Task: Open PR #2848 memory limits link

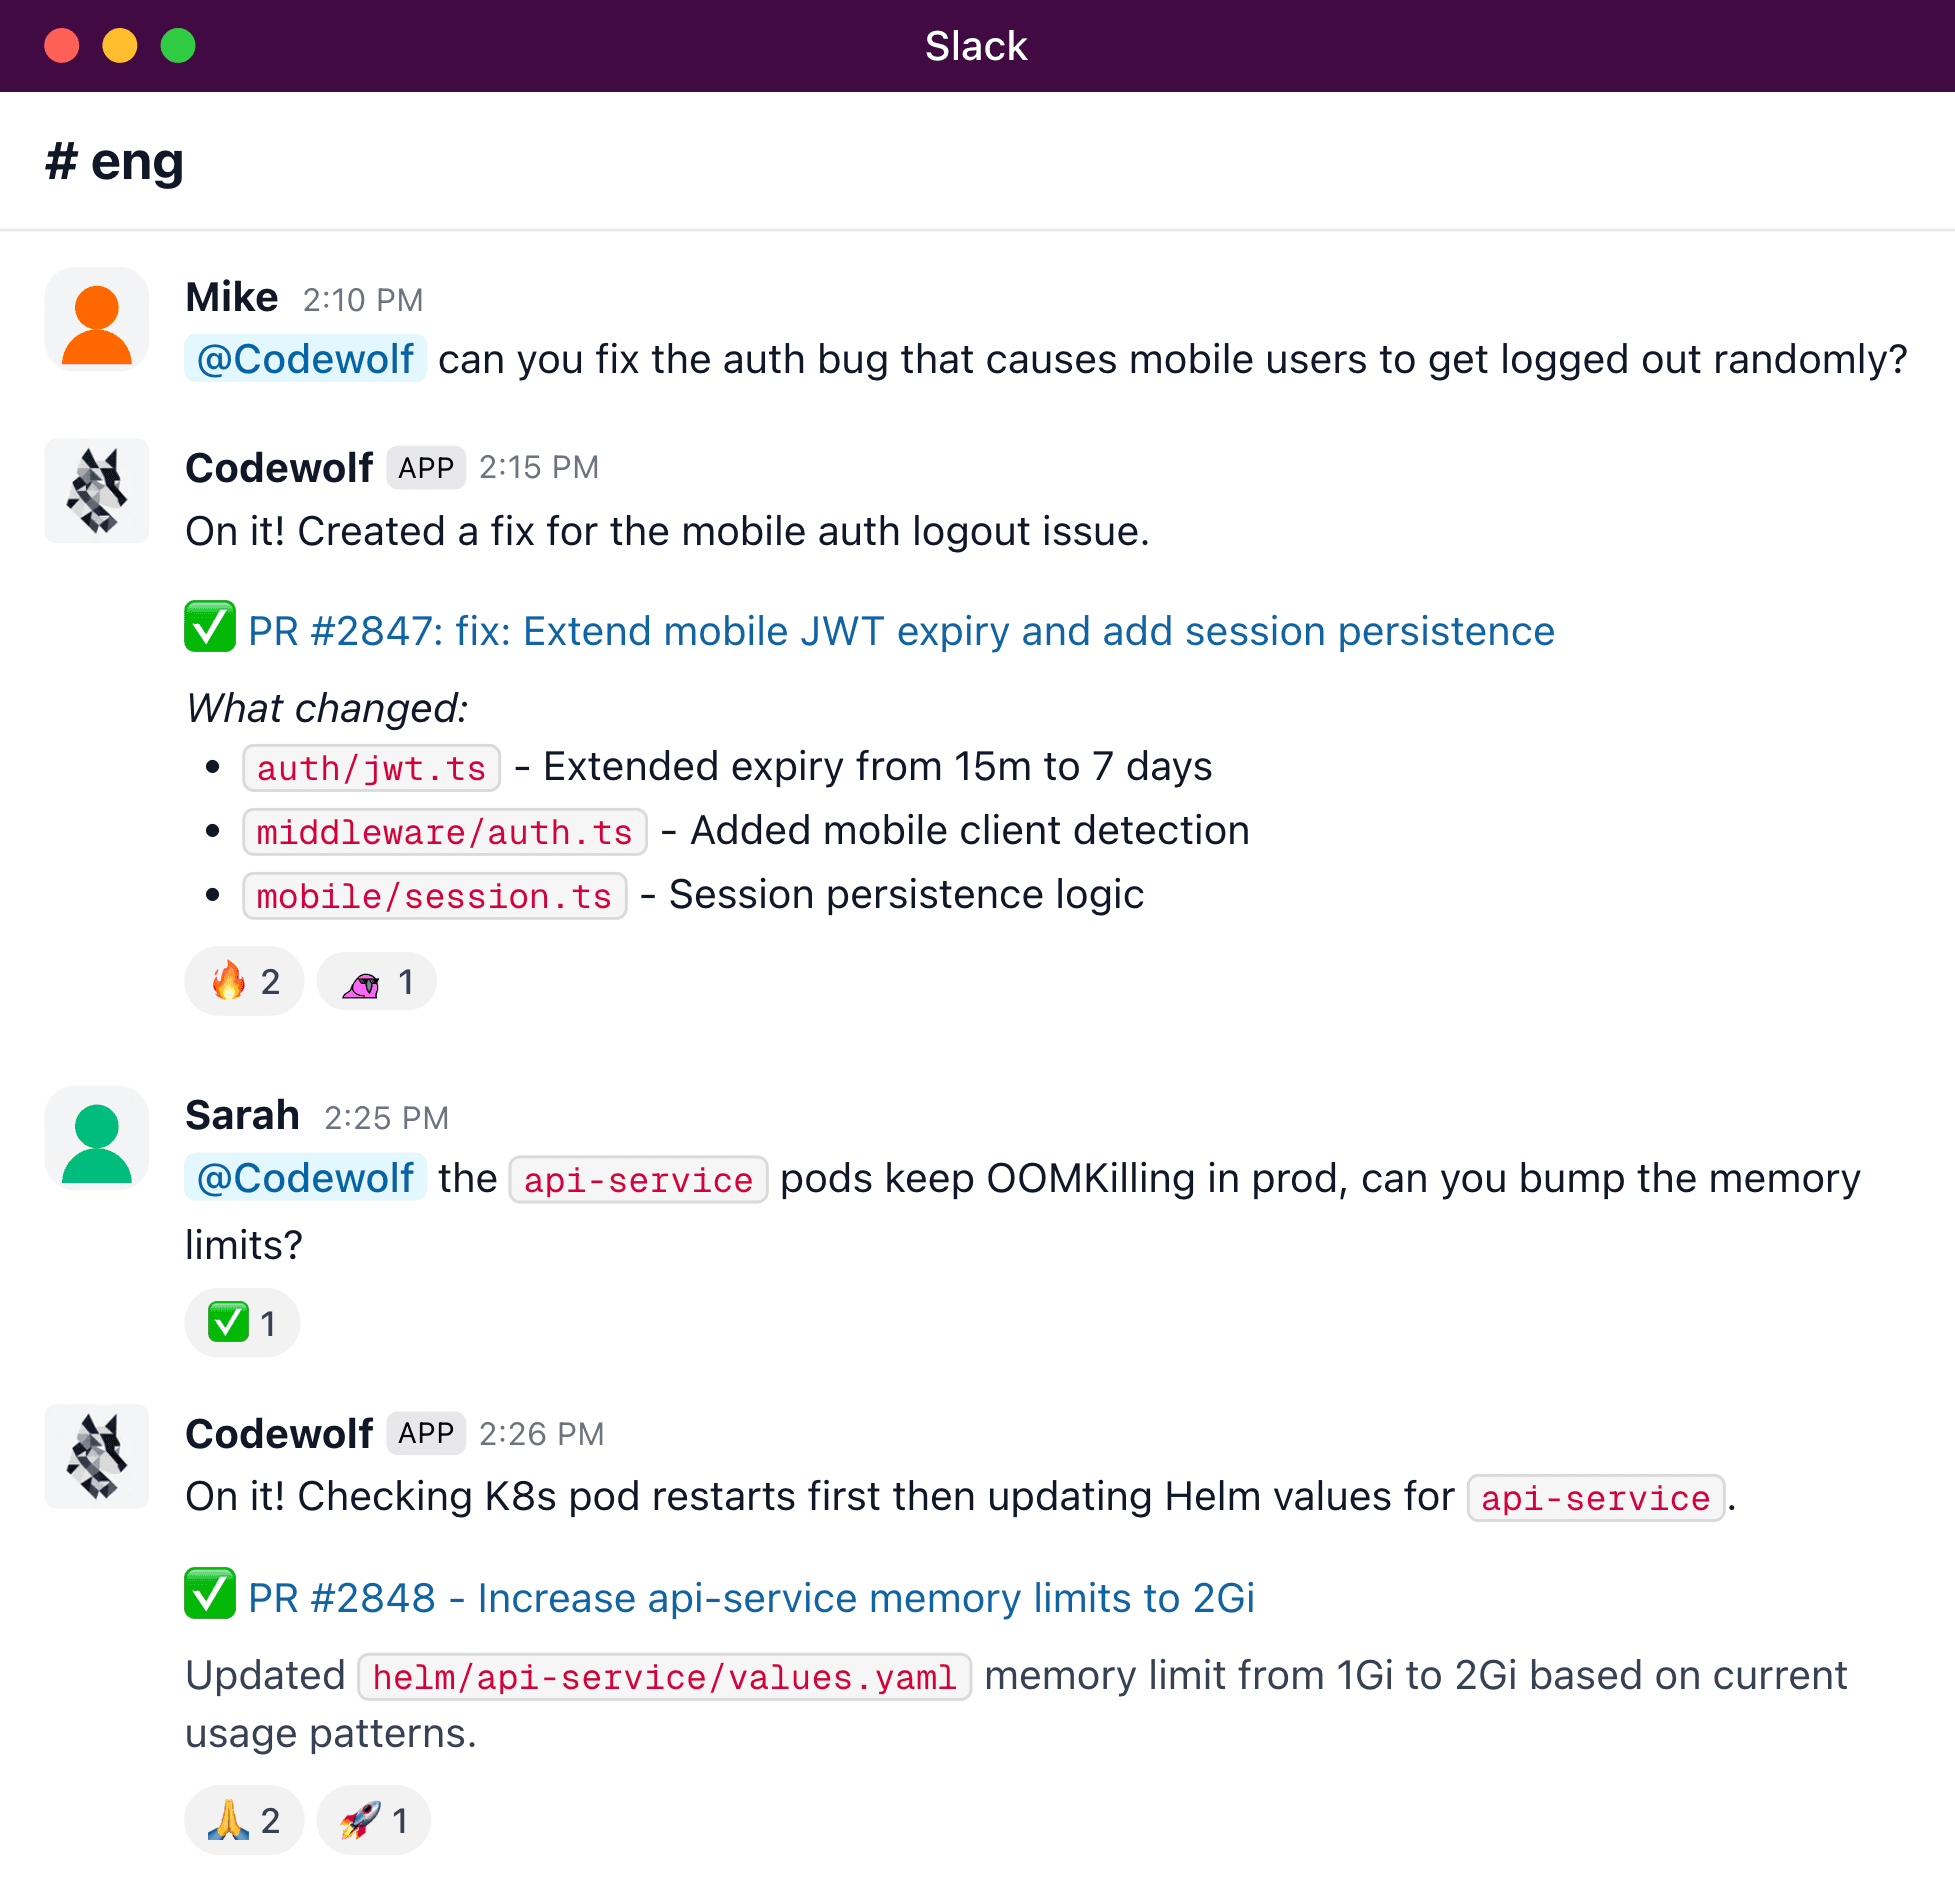Action: click(750, 1598)
